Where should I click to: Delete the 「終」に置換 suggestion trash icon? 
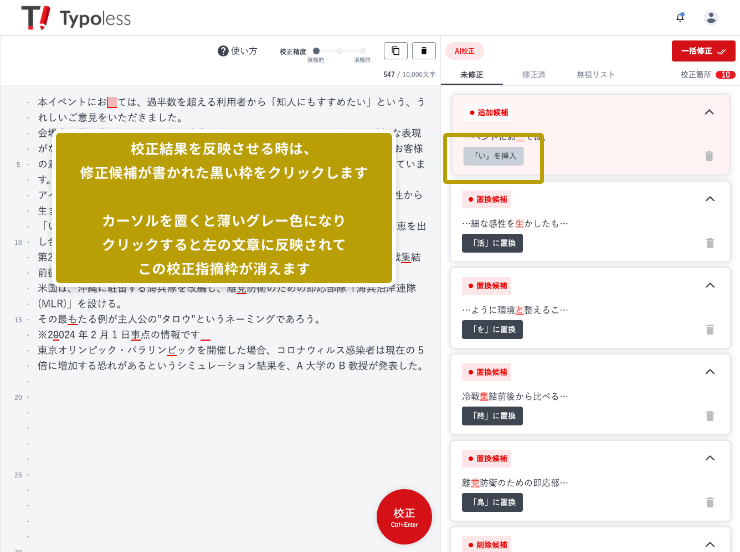[x=709, y=416]
